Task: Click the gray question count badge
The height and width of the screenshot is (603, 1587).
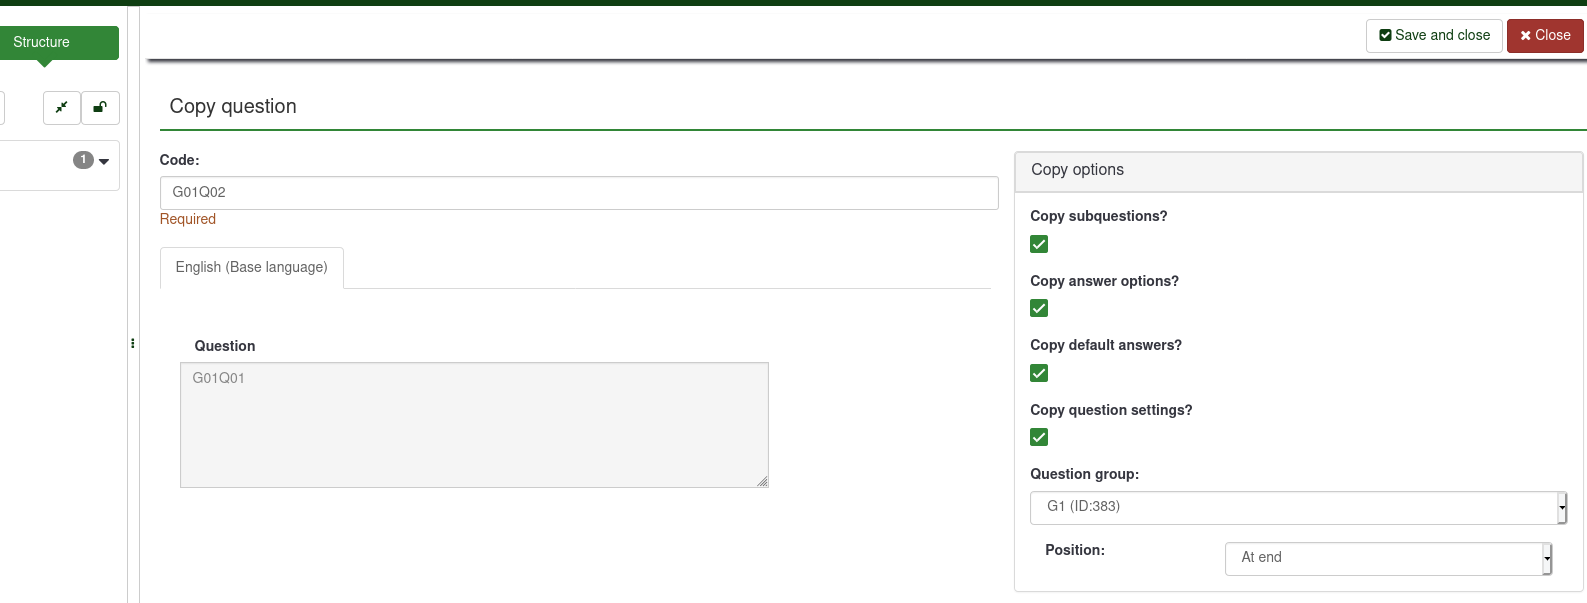Action: click(83, 160)
